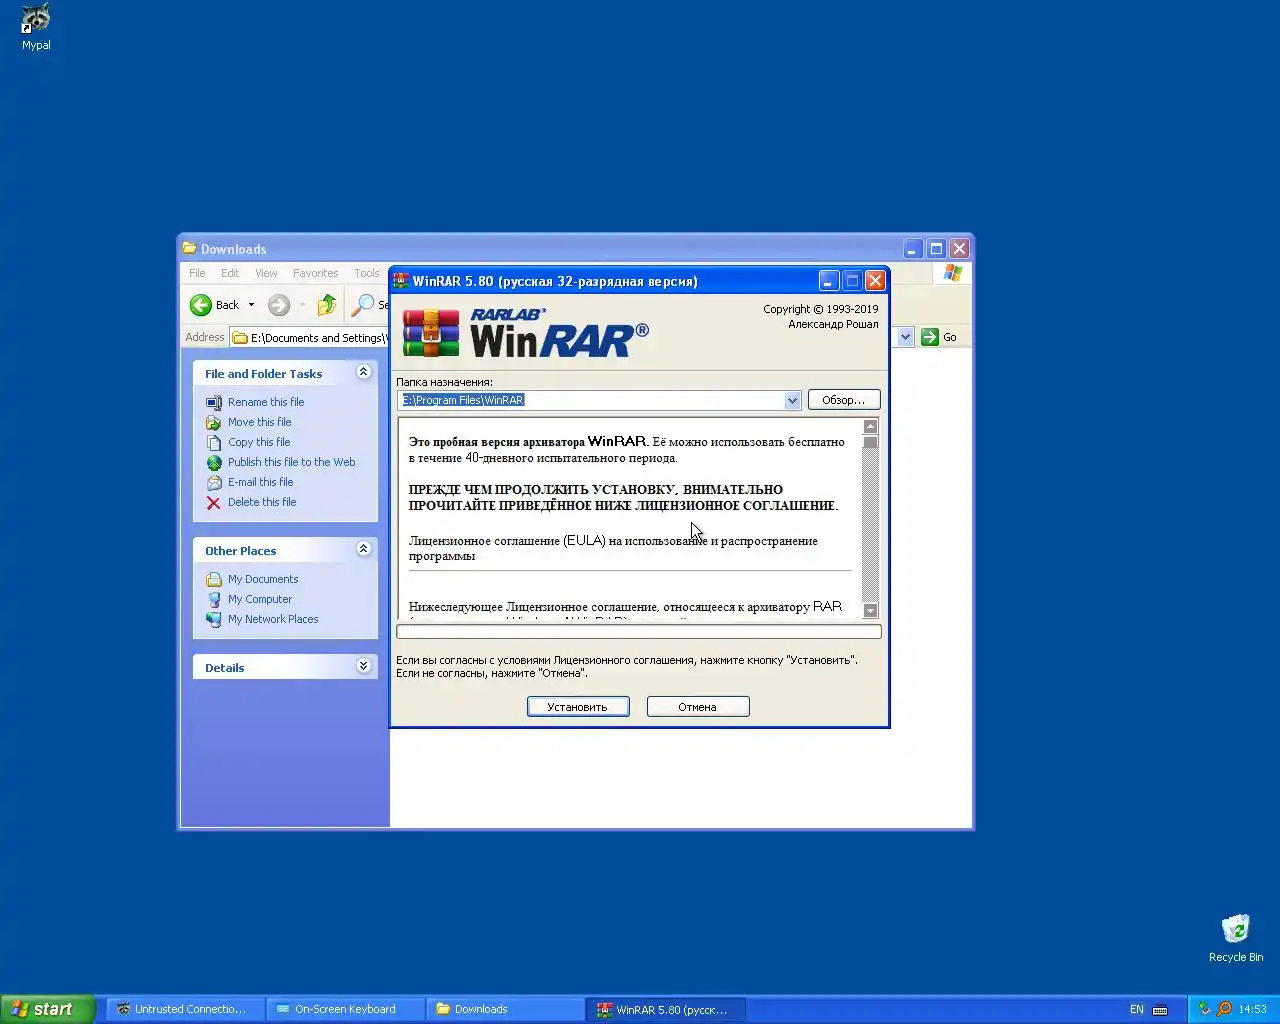Open Back history dropdown arrow
The width and height of the screenshot is (1280, 1024).
251,305
